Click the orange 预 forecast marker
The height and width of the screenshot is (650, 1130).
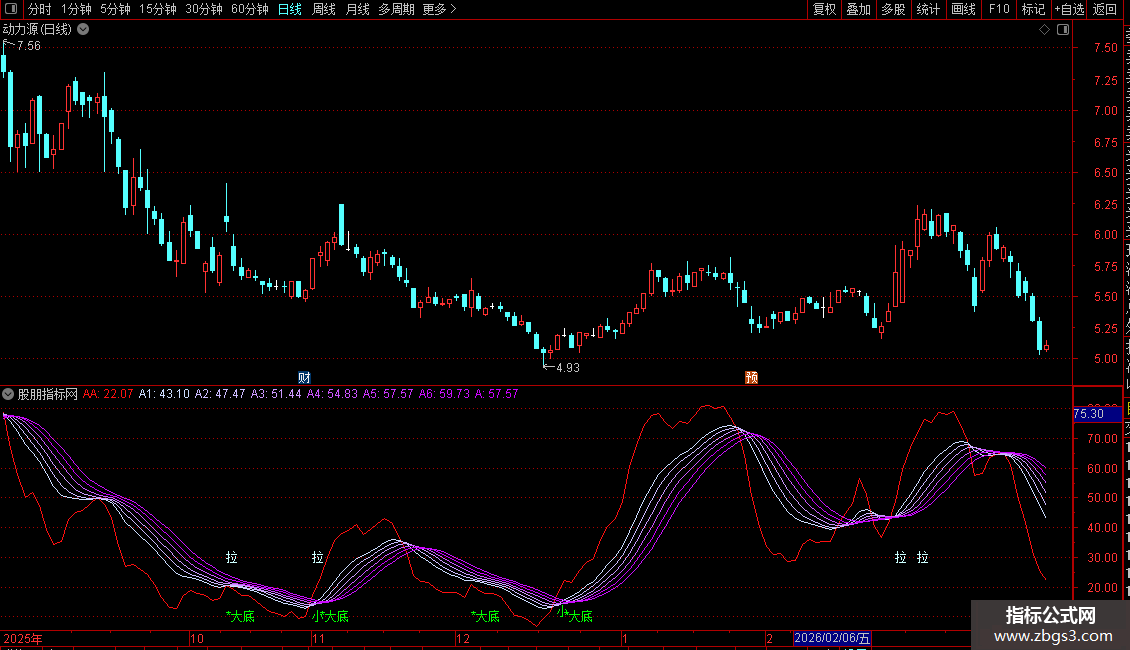click(x=750, y=377)
